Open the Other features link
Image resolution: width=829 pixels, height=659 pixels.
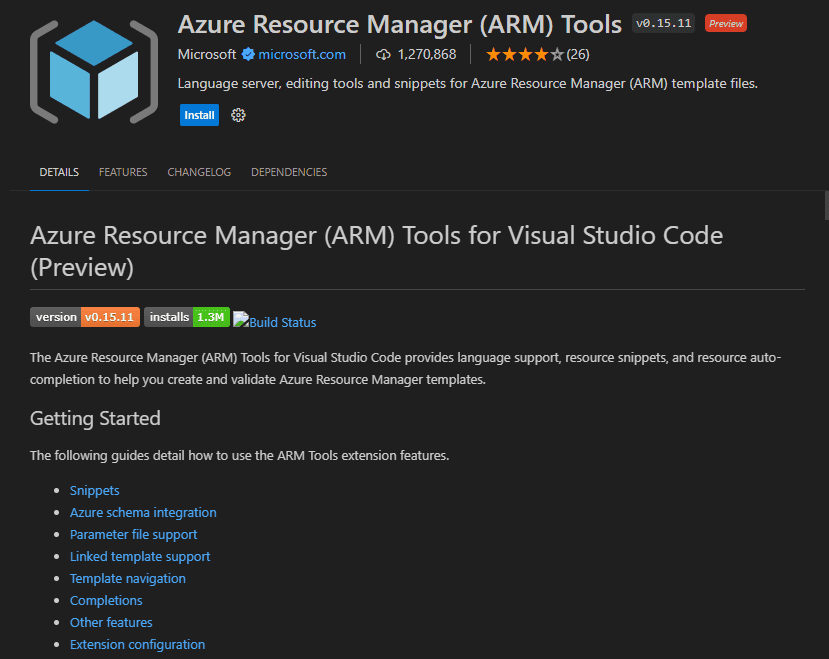[x=111, y=623]
